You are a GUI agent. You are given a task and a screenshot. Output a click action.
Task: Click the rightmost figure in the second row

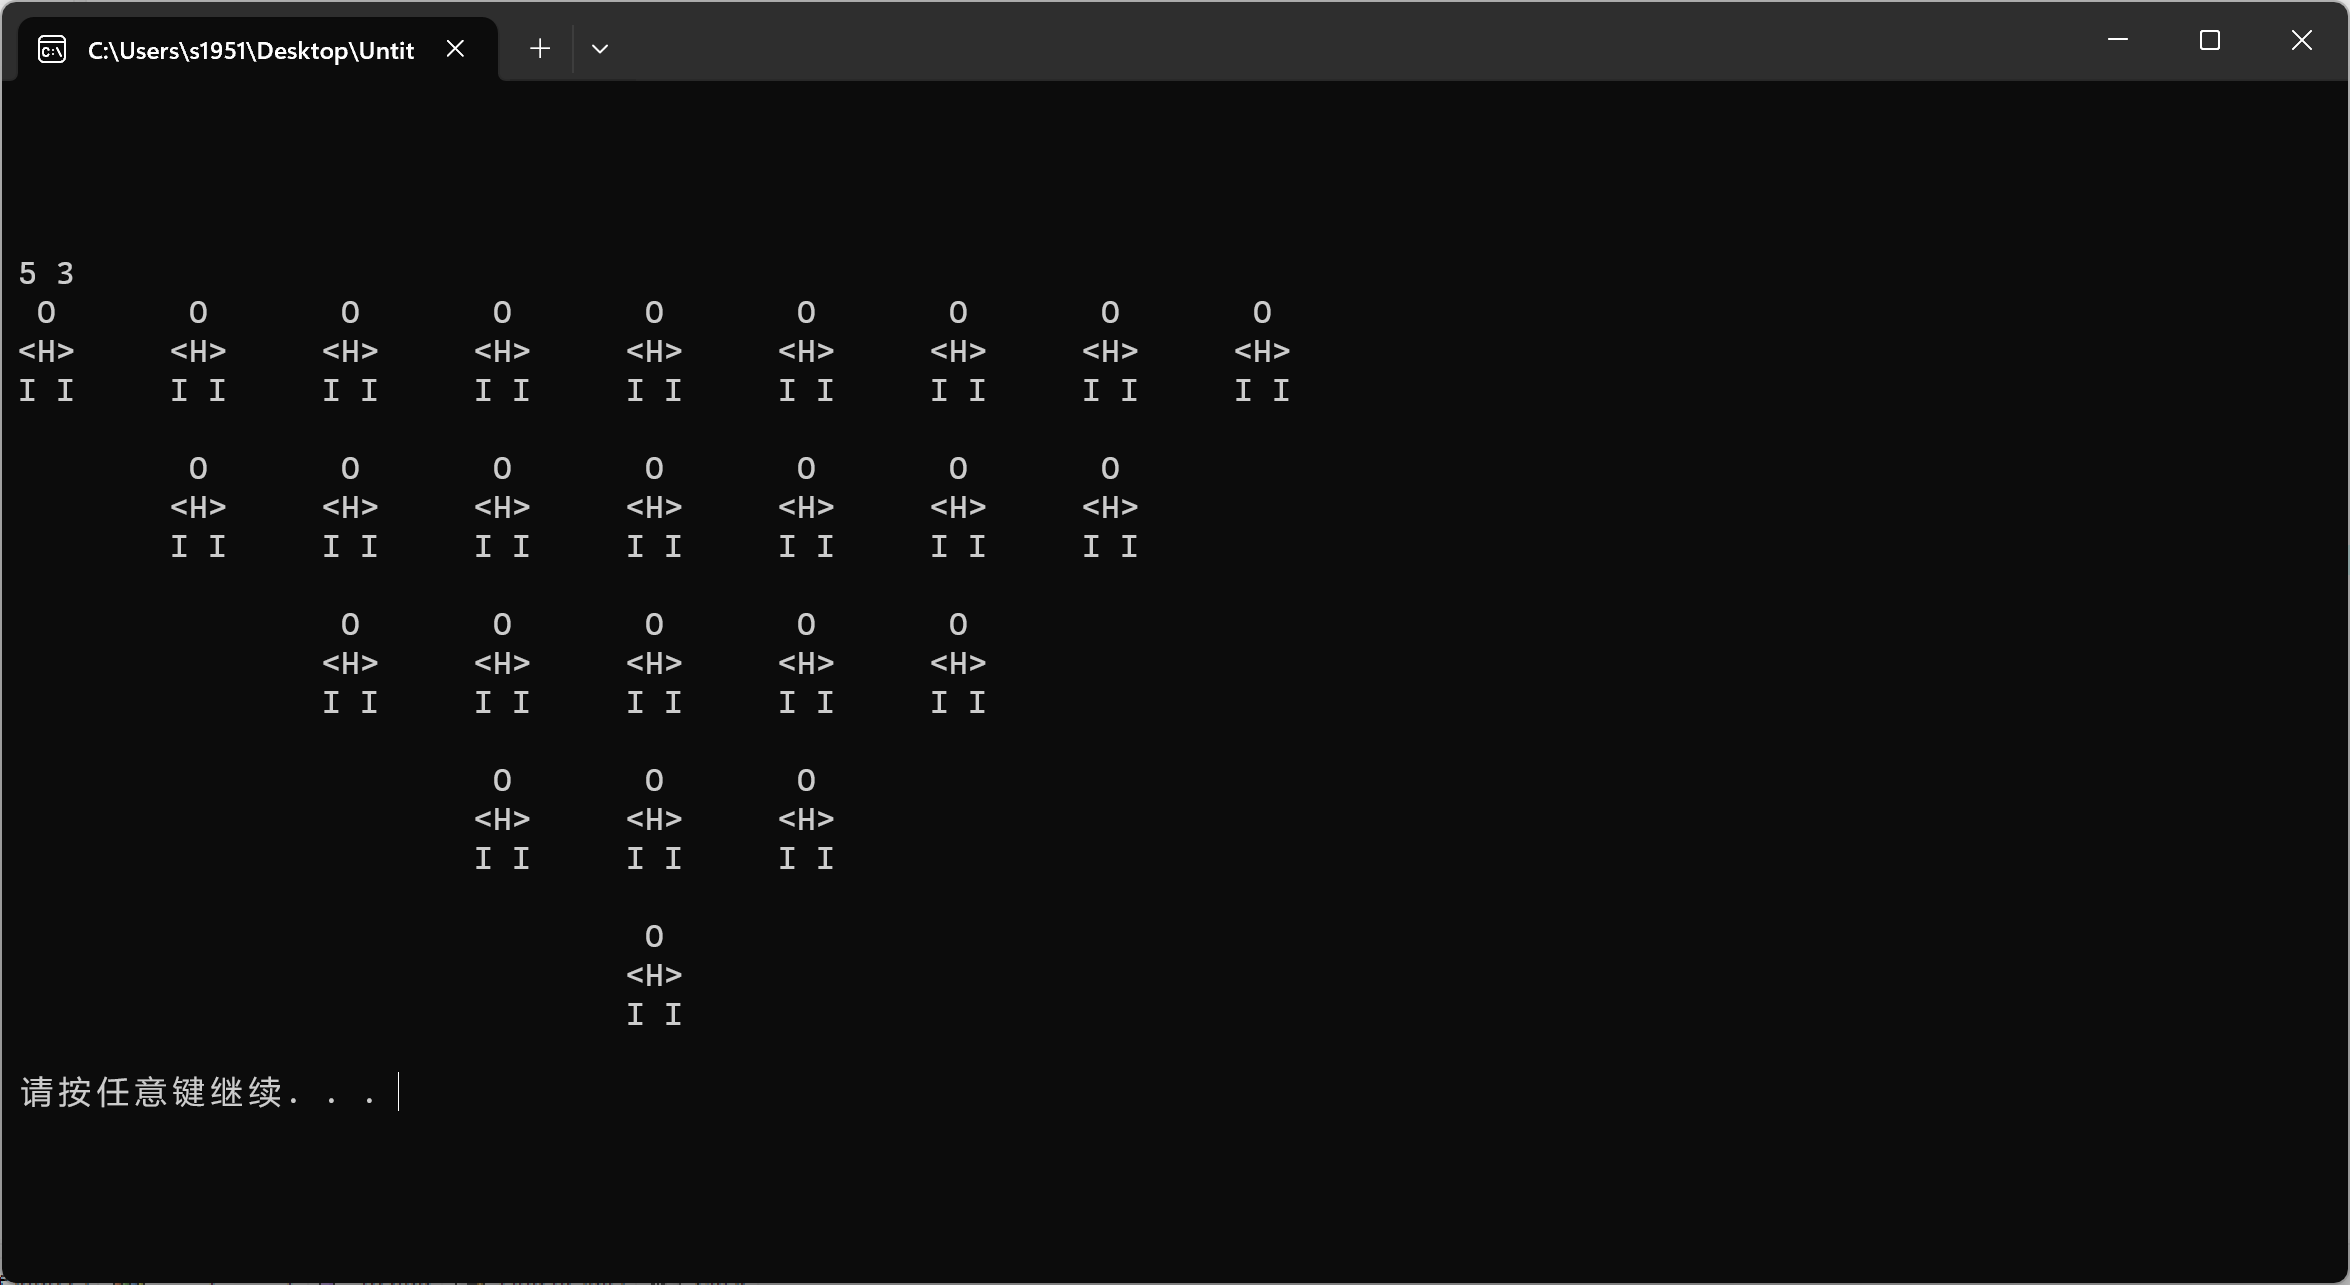(1110, 507)
